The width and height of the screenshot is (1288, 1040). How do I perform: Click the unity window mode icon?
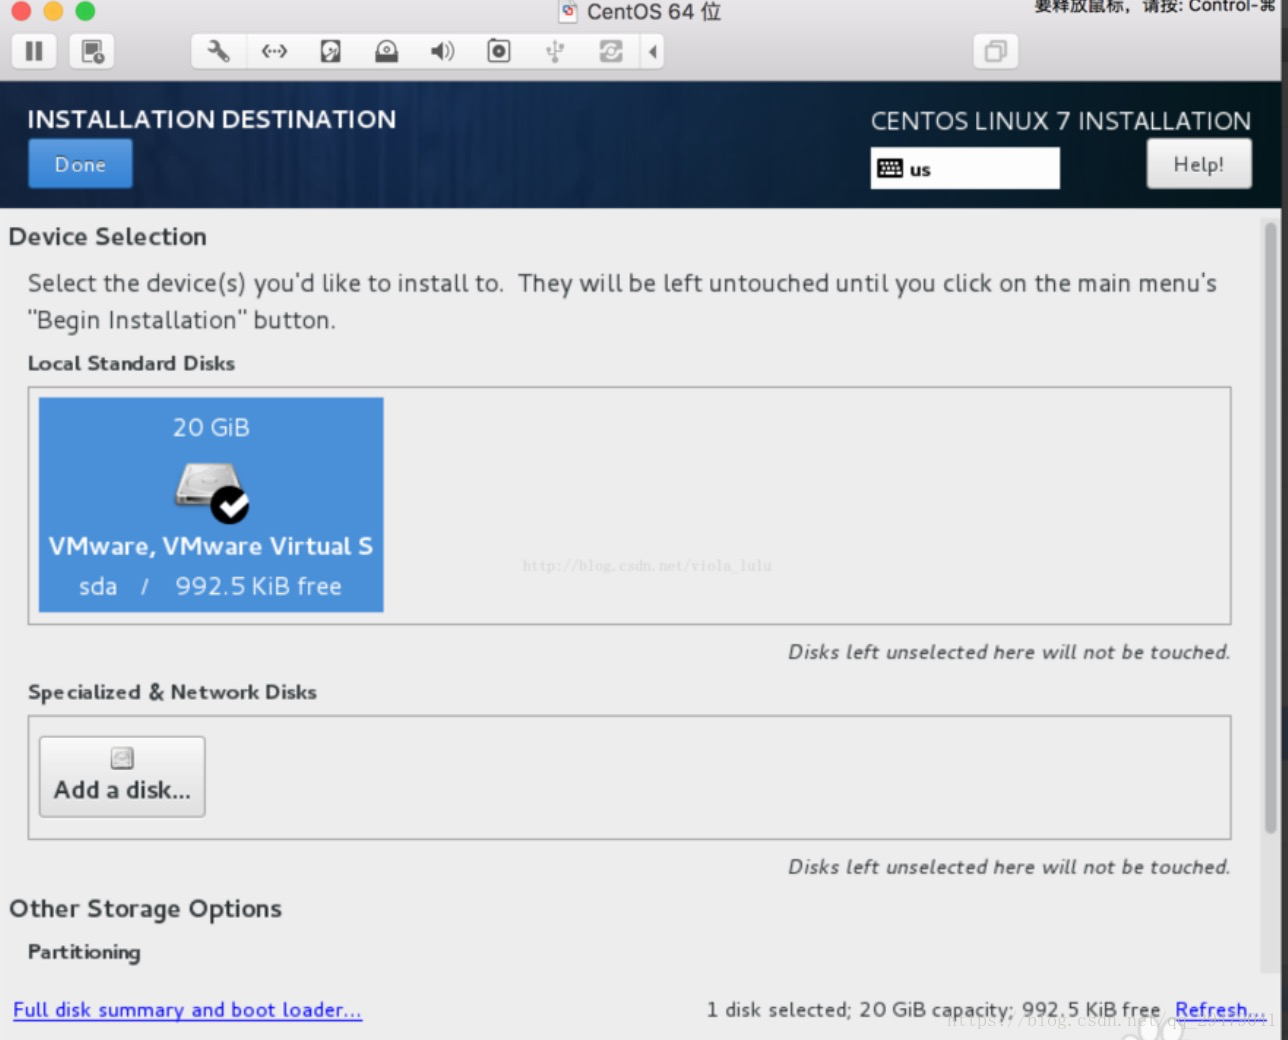(x=995, y=51)
